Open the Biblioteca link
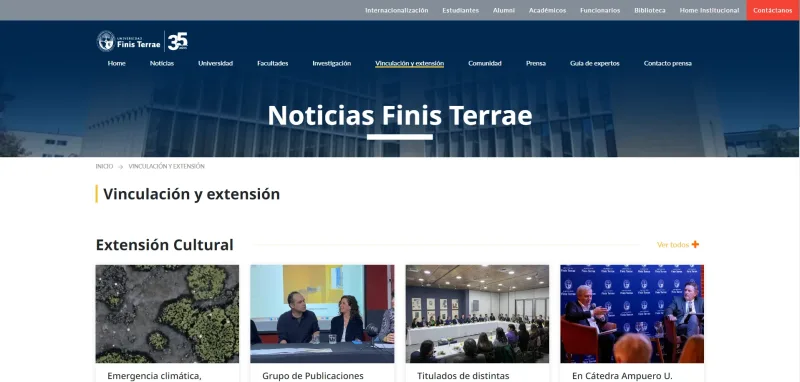The image size is (800, 382). click(x=649, y=10)
